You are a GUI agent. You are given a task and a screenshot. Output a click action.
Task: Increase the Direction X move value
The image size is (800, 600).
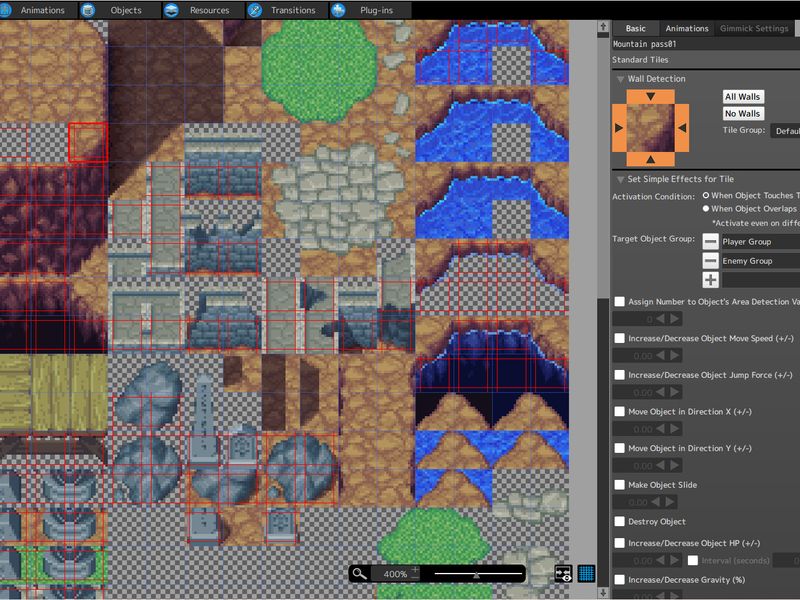click(x=674, y=429)
